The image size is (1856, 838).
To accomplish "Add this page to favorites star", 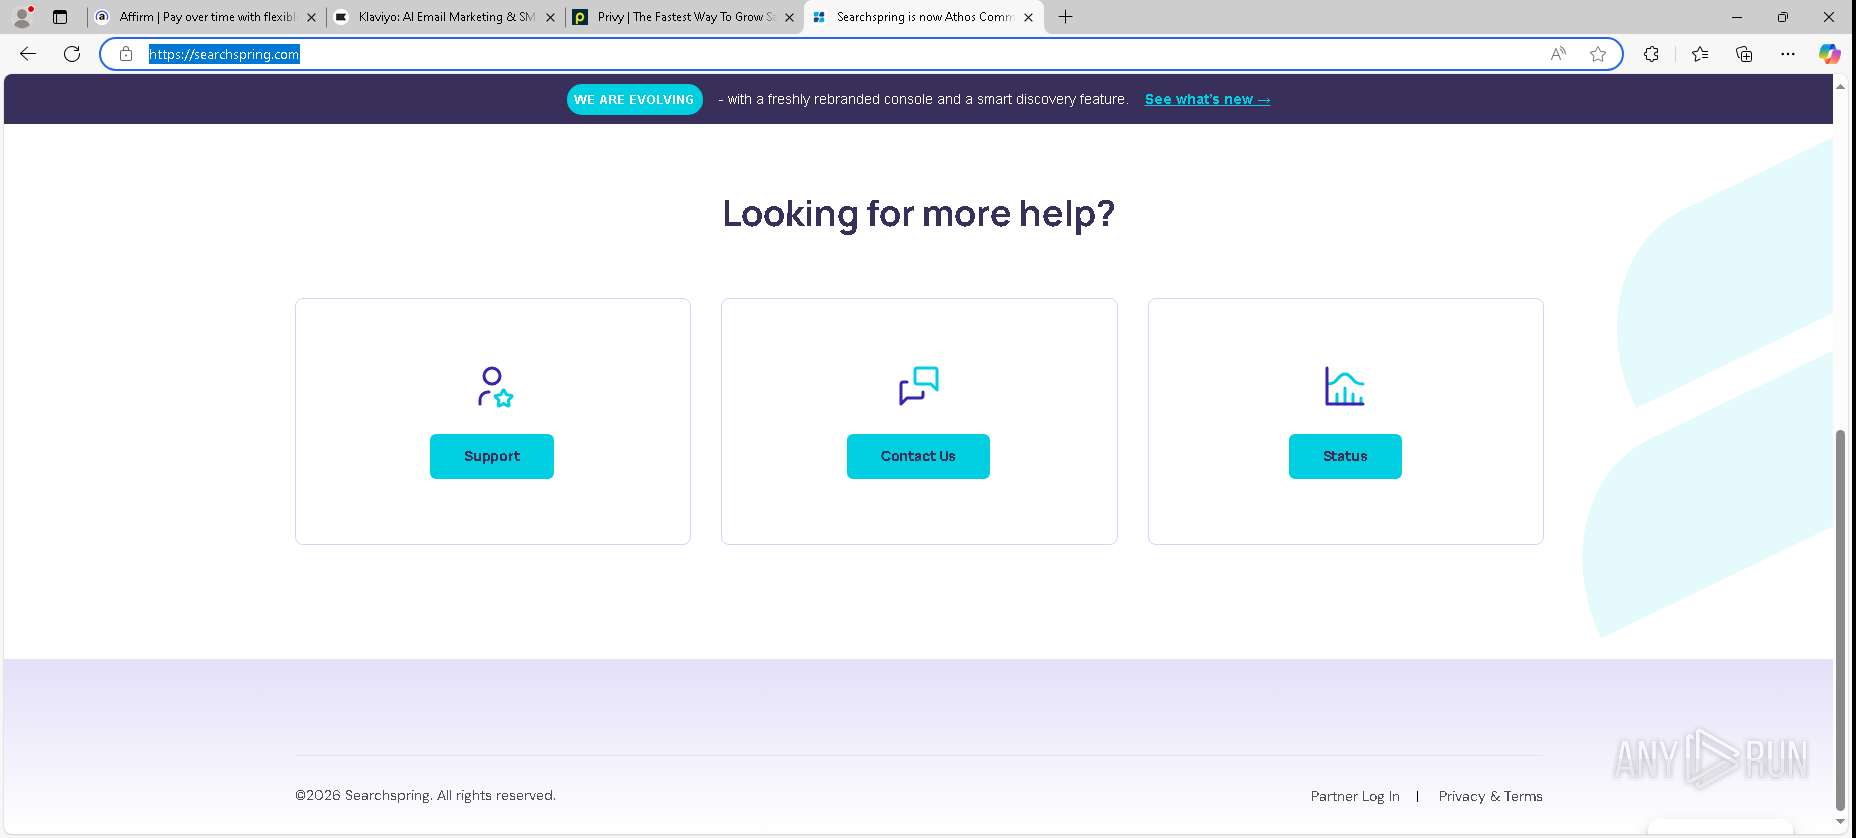I will [1598, 54].
